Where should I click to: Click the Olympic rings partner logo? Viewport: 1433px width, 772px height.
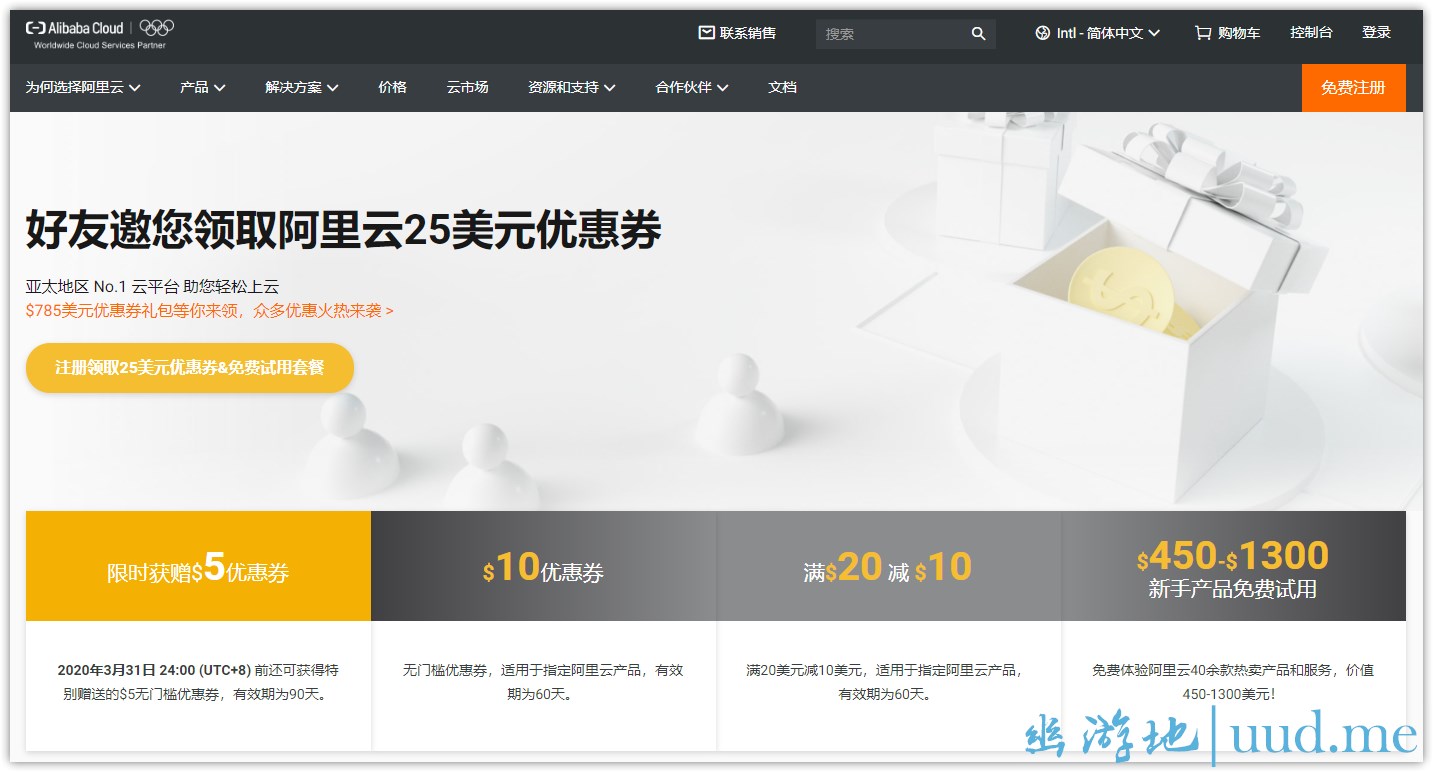pos(156,28)
